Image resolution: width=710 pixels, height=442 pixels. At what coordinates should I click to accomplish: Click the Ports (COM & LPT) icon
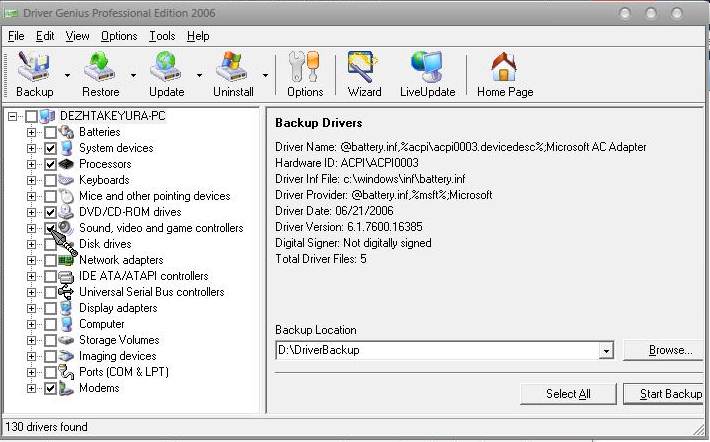coord(66,372)
